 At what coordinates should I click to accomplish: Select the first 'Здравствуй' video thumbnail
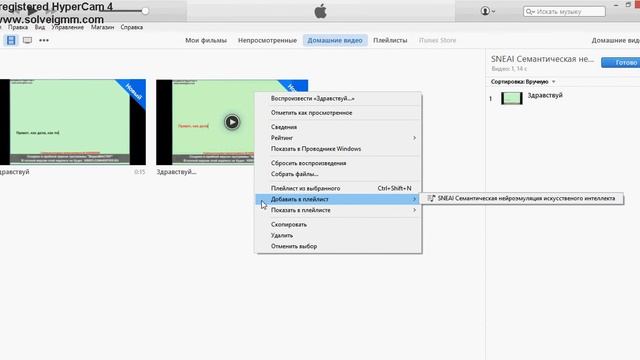point(73,122)
